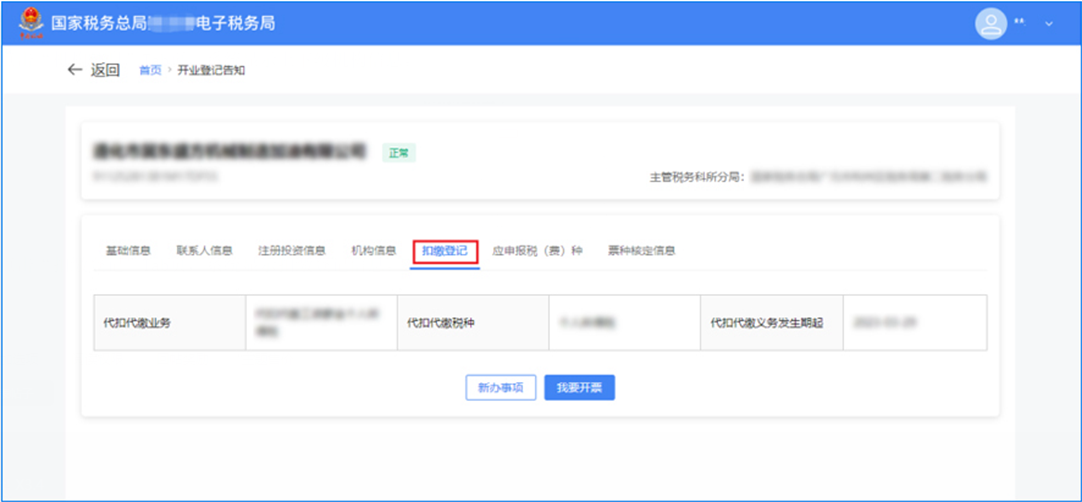
Task: Click the tax bureau emblem logo
Action: click(30, 23)
